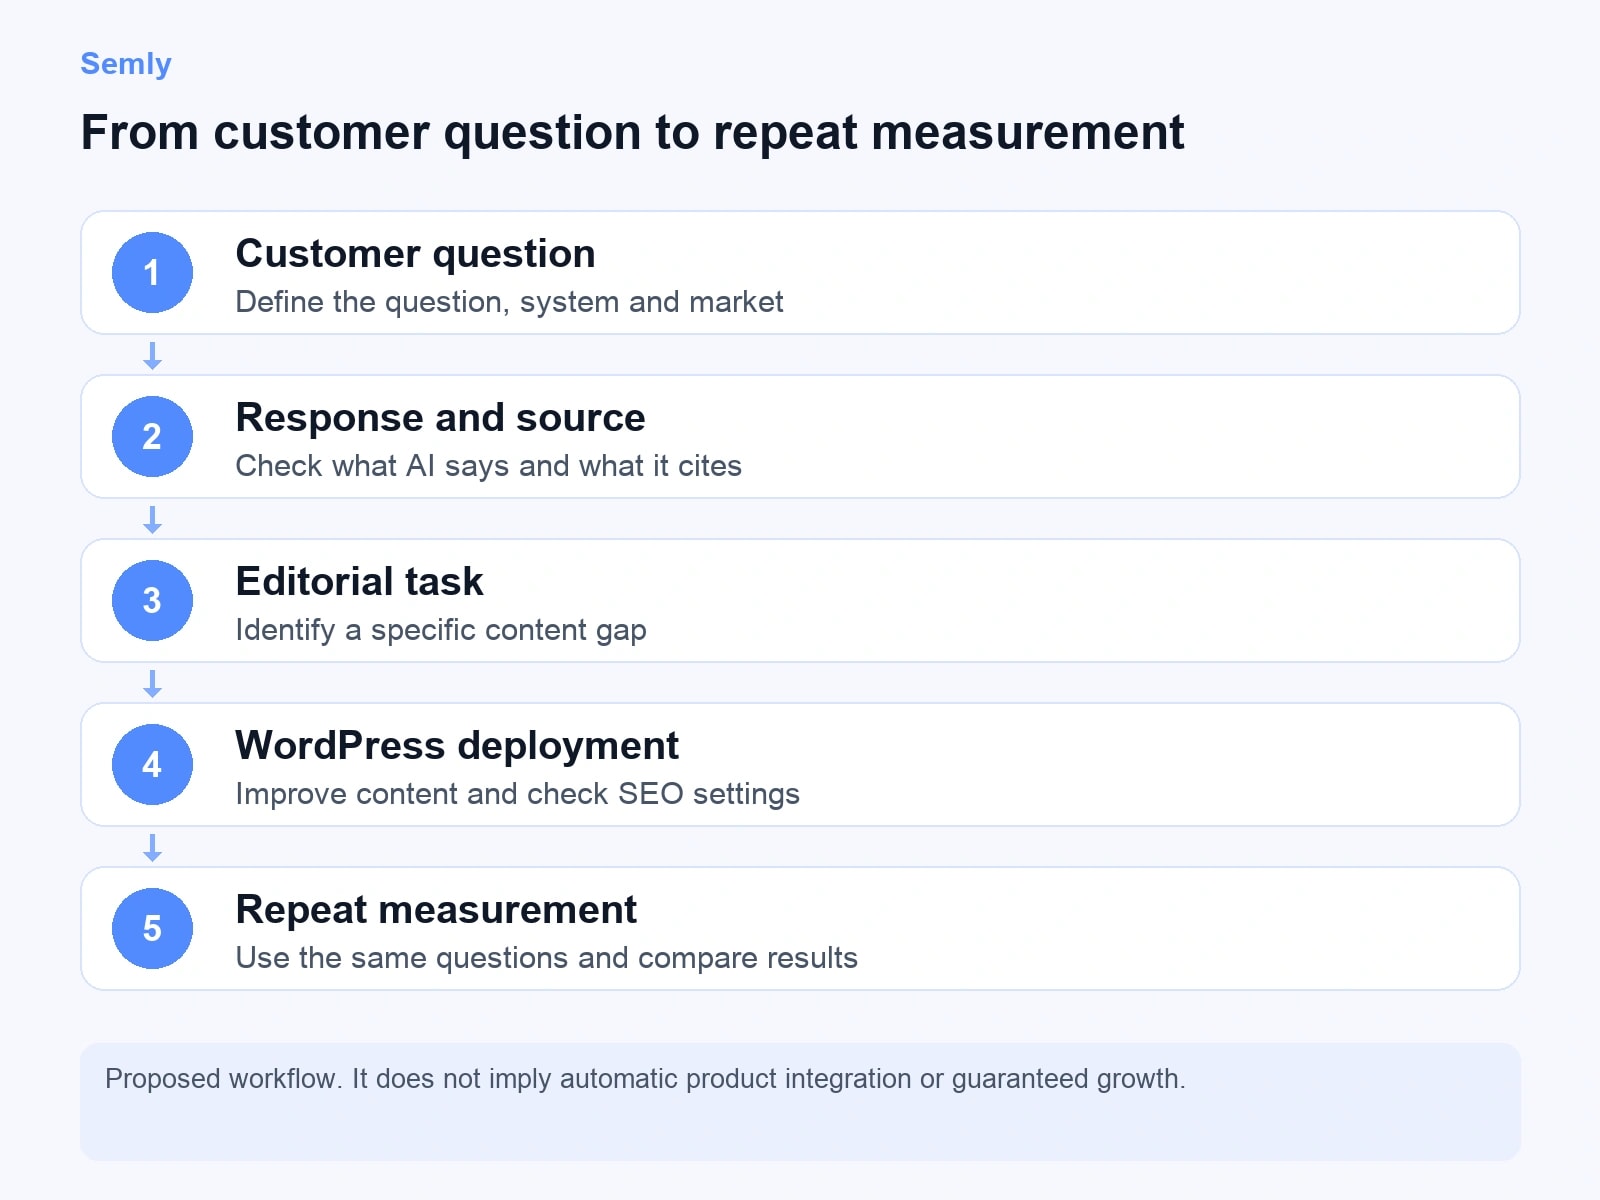Click 'Improve content and check SEO settings'
The image size is (1600, 1200).
click(x=517, y=794)
